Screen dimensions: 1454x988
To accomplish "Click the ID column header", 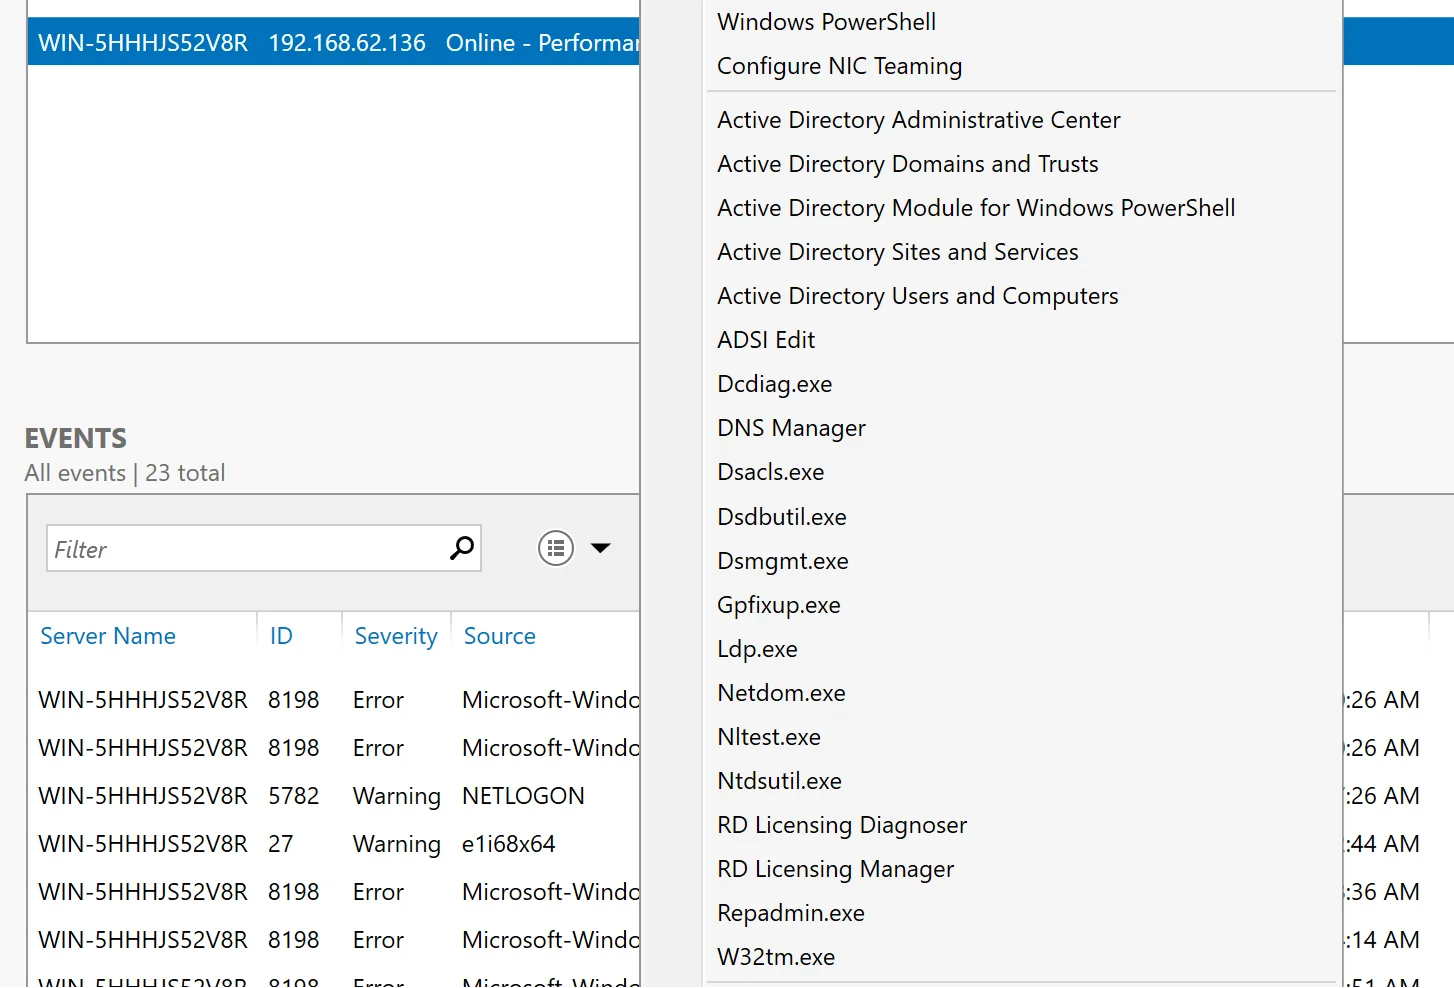I will point(281,636).
